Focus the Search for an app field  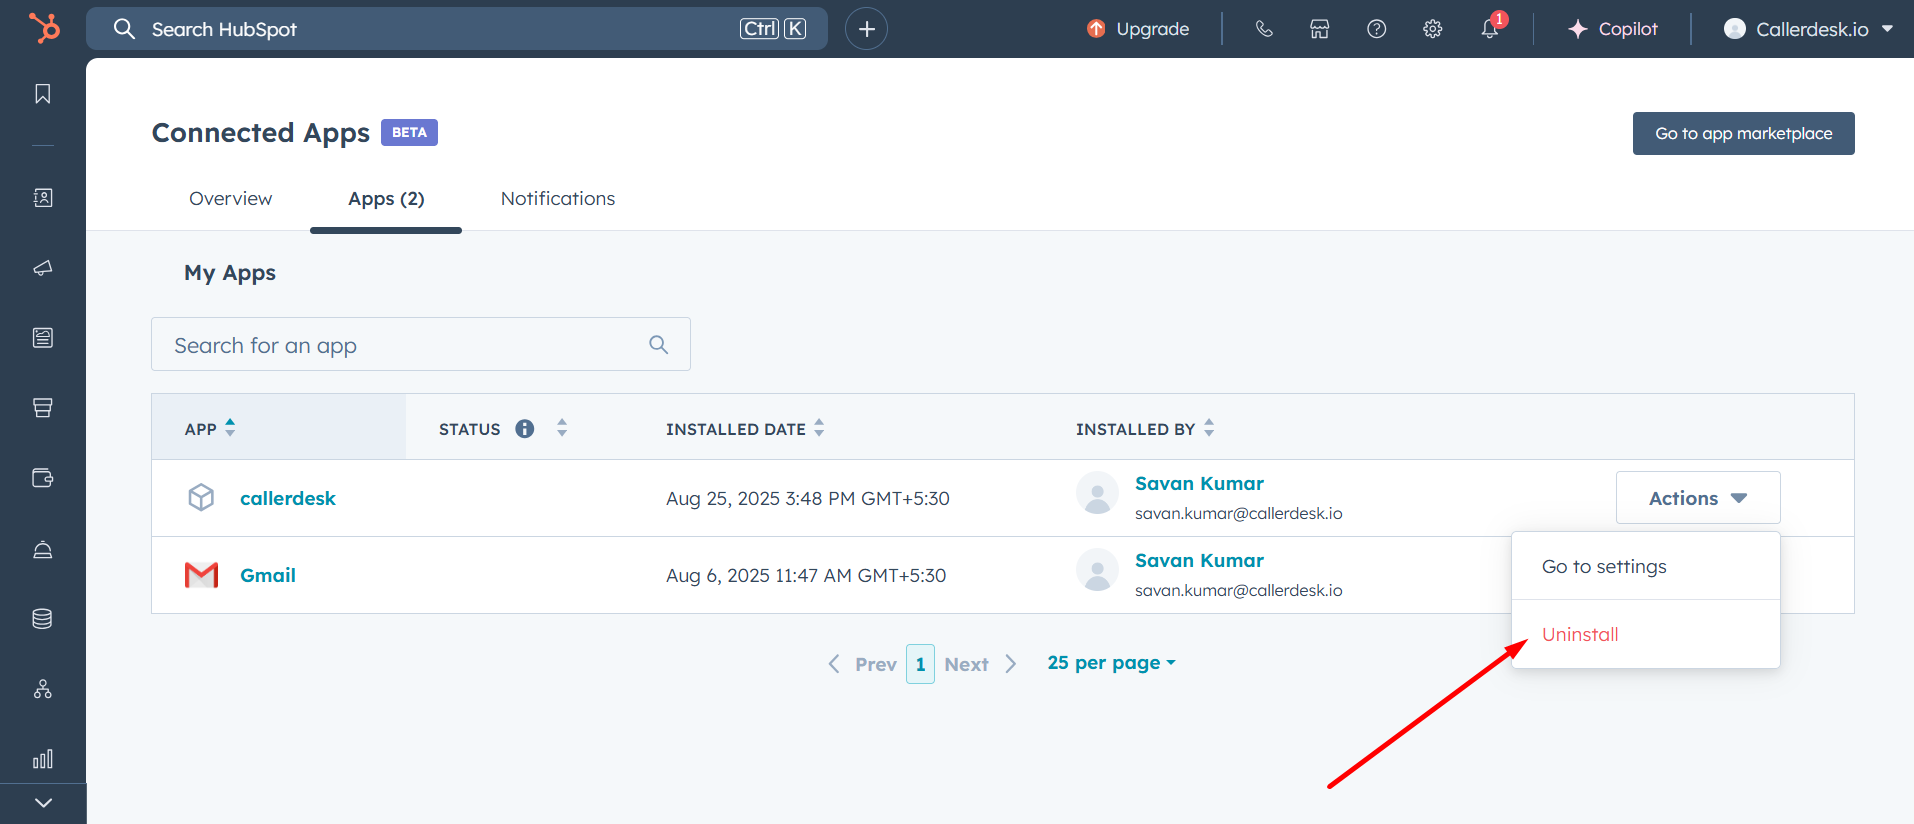tap(421, 344)
